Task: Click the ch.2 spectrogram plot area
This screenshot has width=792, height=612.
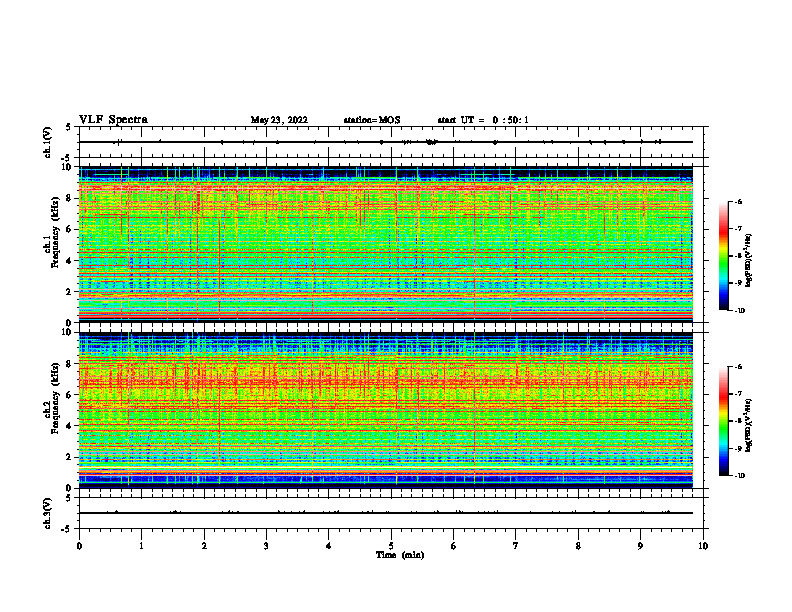Action: [386, 410]
